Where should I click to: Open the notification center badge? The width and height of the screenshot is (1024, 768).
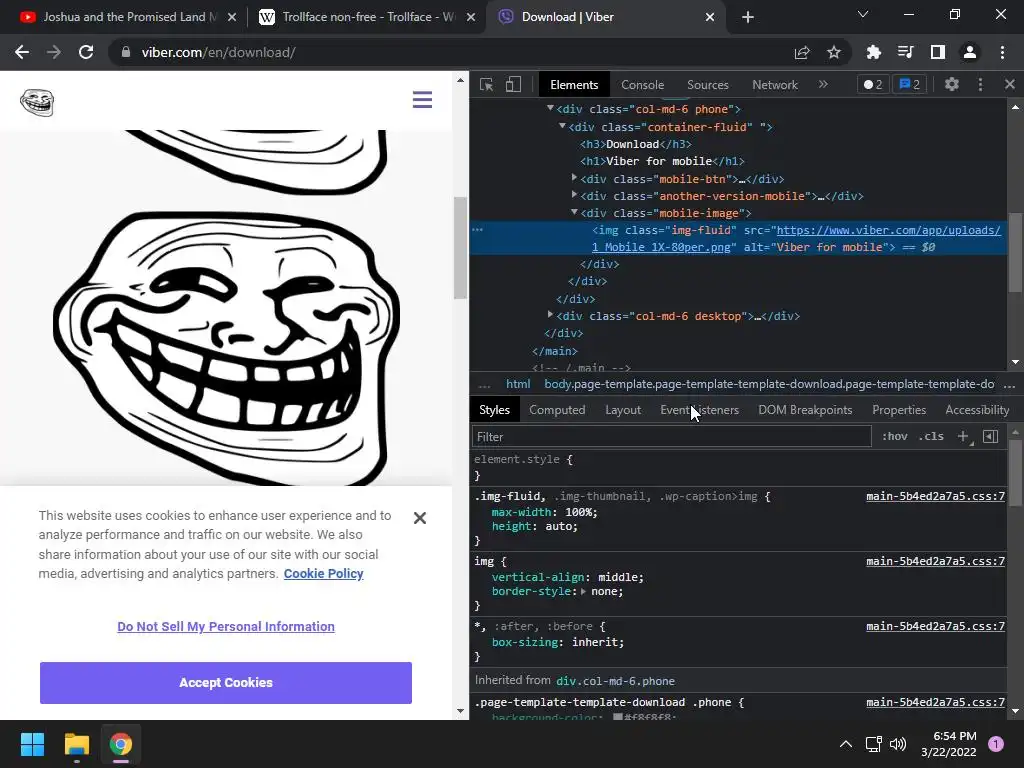(996, 744)
